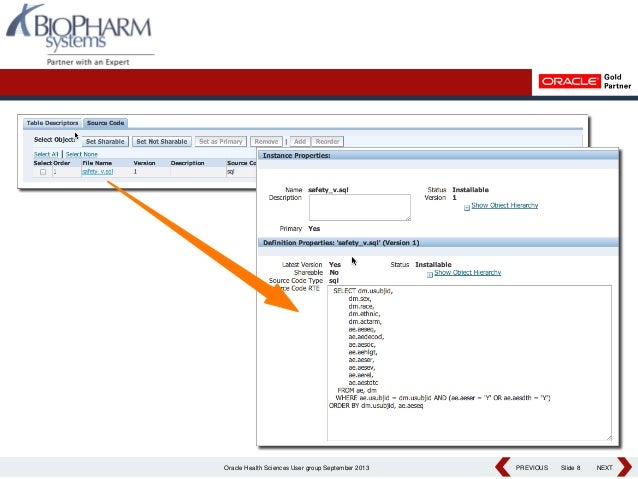Screen dimensions: 638x479
Task: Go to the next slide arrow
Action: pos(625,467)
